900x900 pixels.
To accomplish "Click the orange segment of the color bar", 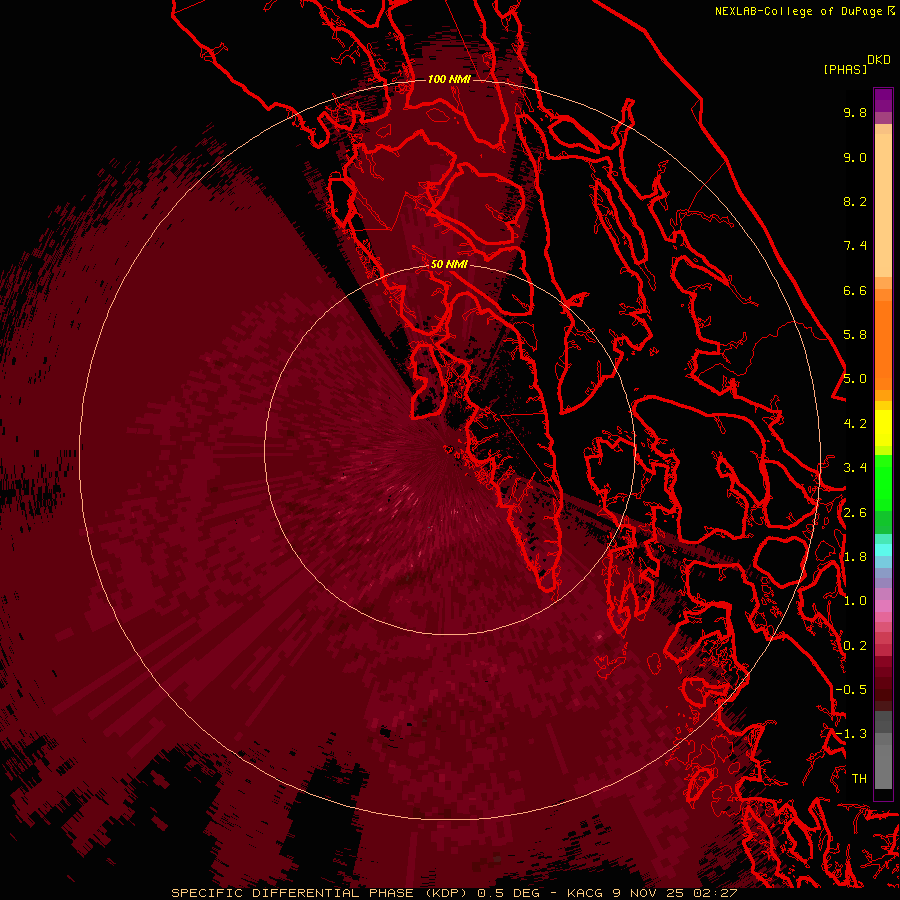I will (x=883, y=344).
